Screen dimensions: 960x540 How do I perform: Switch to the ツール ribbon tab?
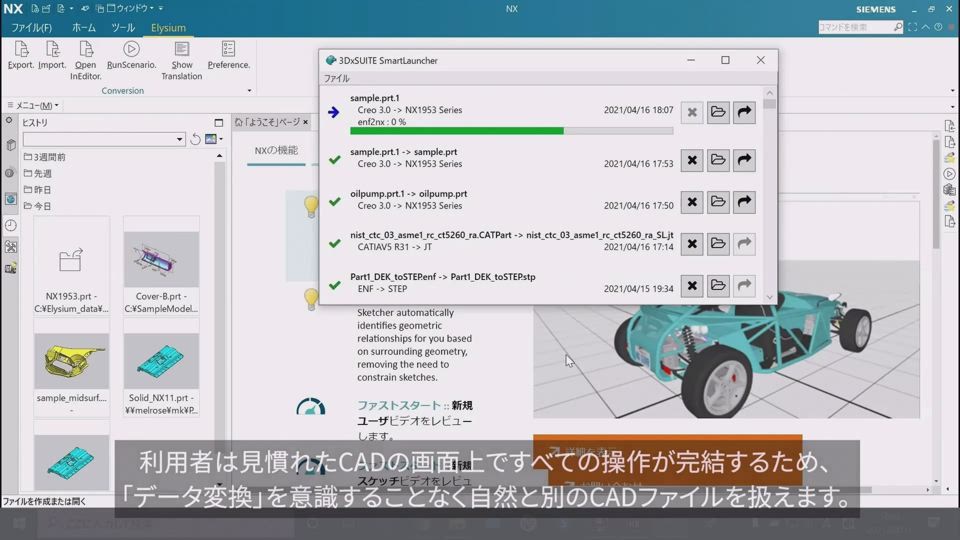coord(123,28)
